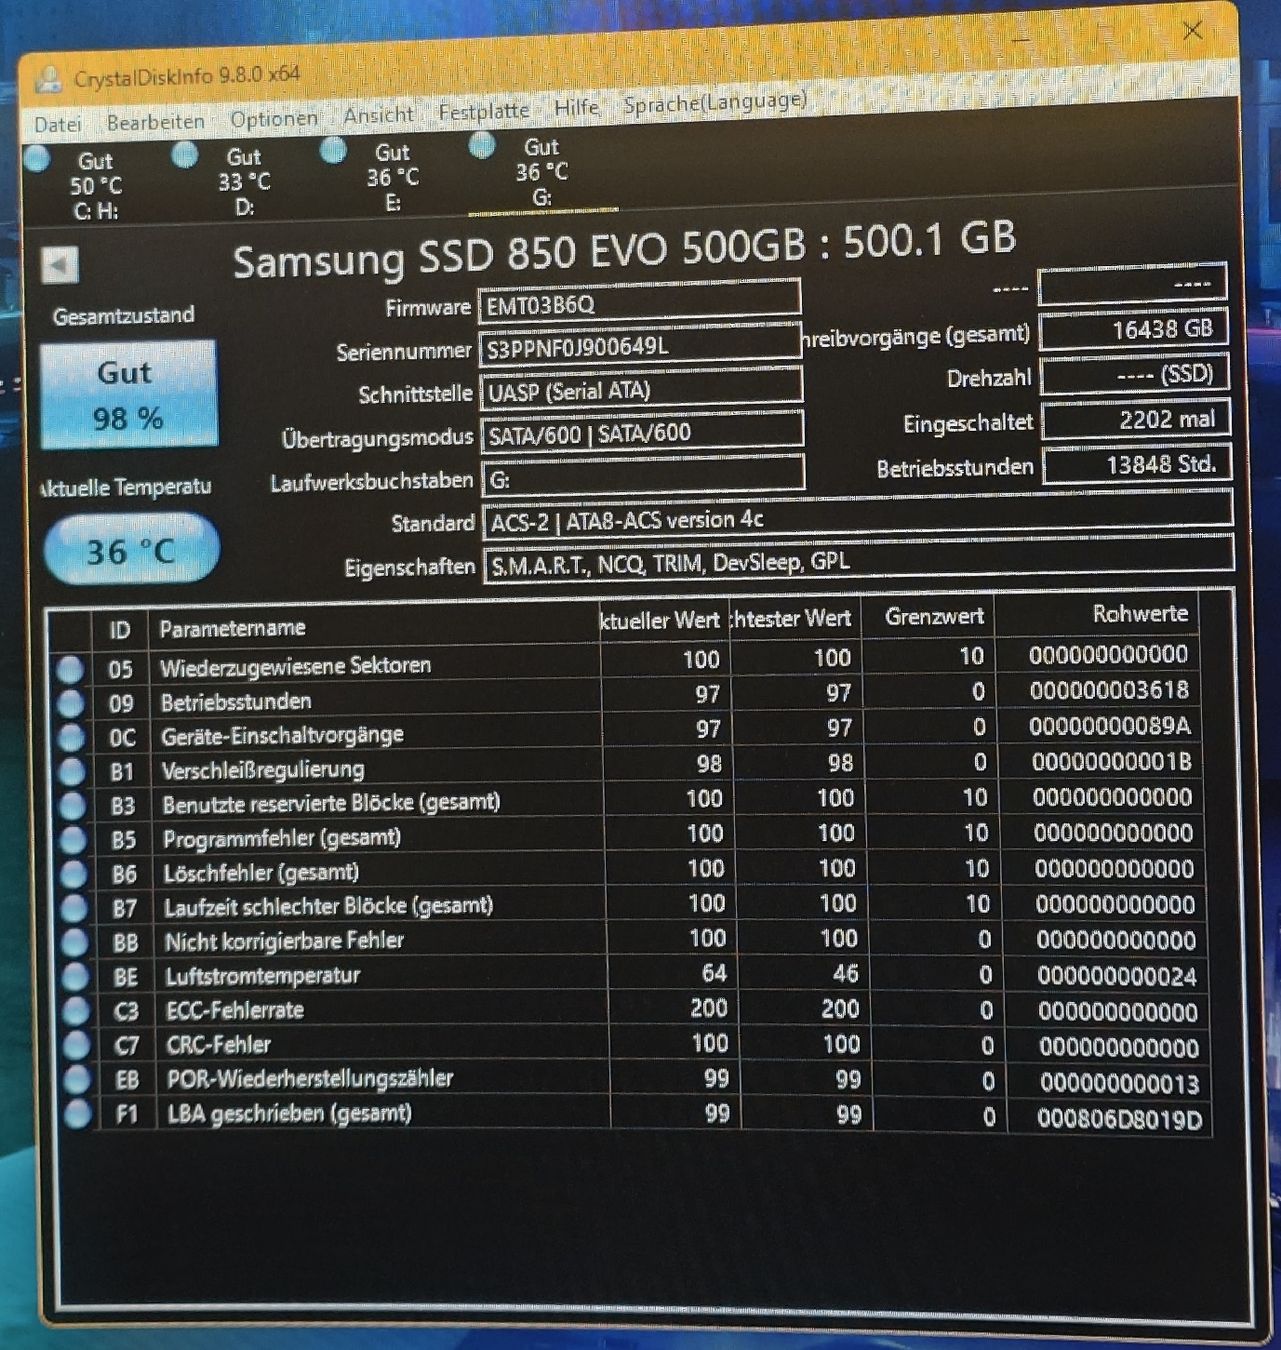Click the status icon for POR-Wiederherstellungszähler

pyautogui.click(x=76, y=1080)
